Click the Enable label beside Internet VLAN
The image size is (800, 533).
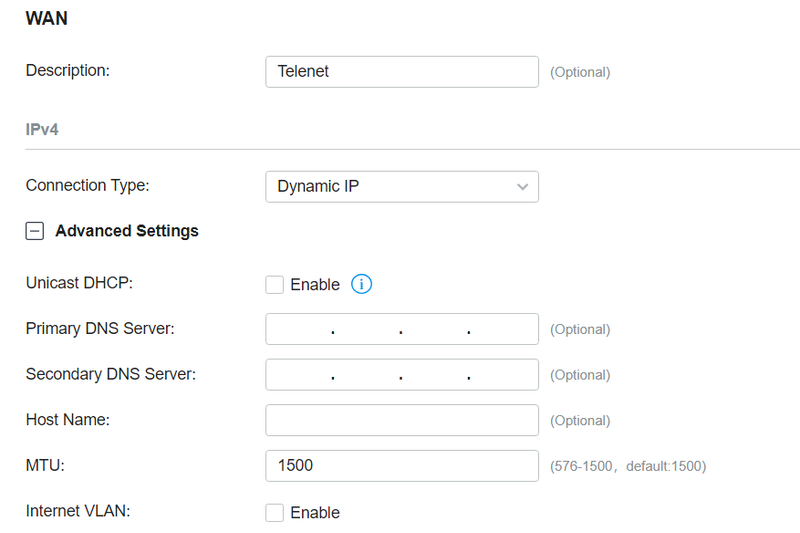tap(315, 513)
